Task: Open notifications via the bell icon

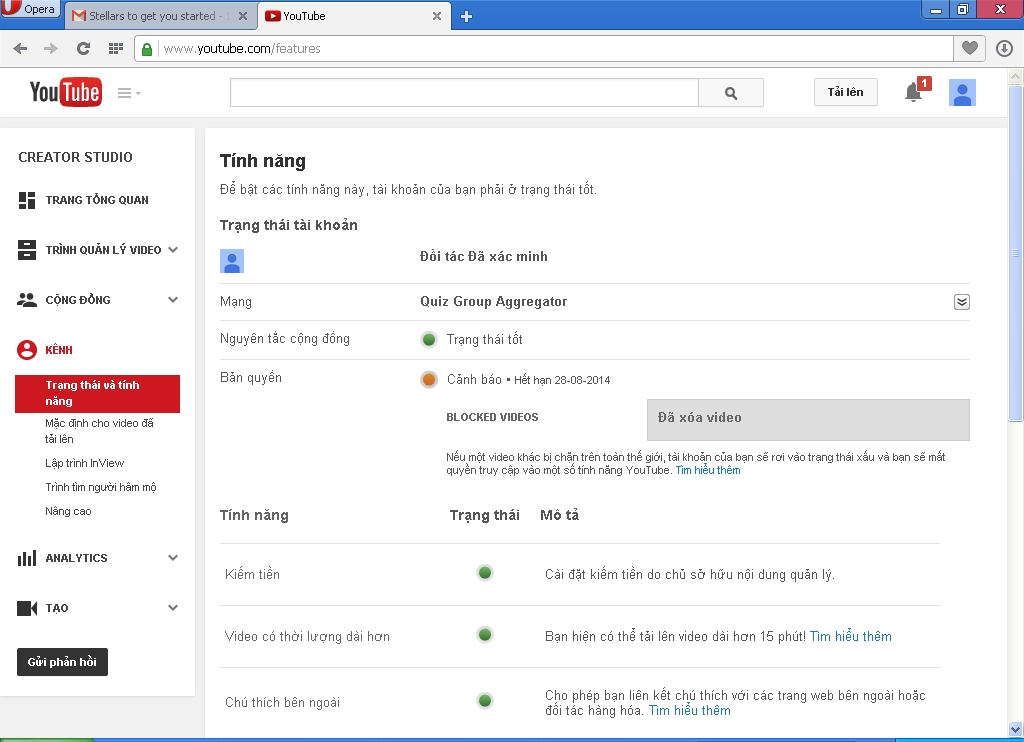Action: 914,93
